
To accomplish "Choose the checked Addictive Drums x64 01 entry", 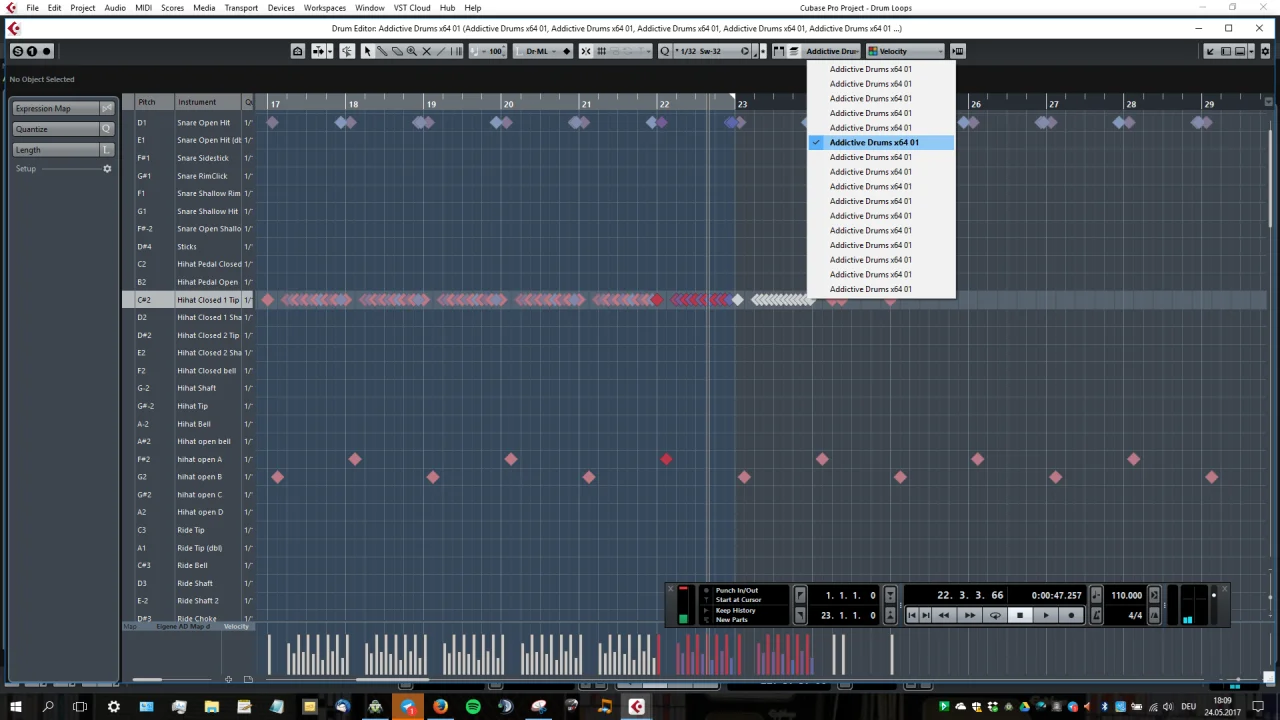I will click(x=874, y=142).
